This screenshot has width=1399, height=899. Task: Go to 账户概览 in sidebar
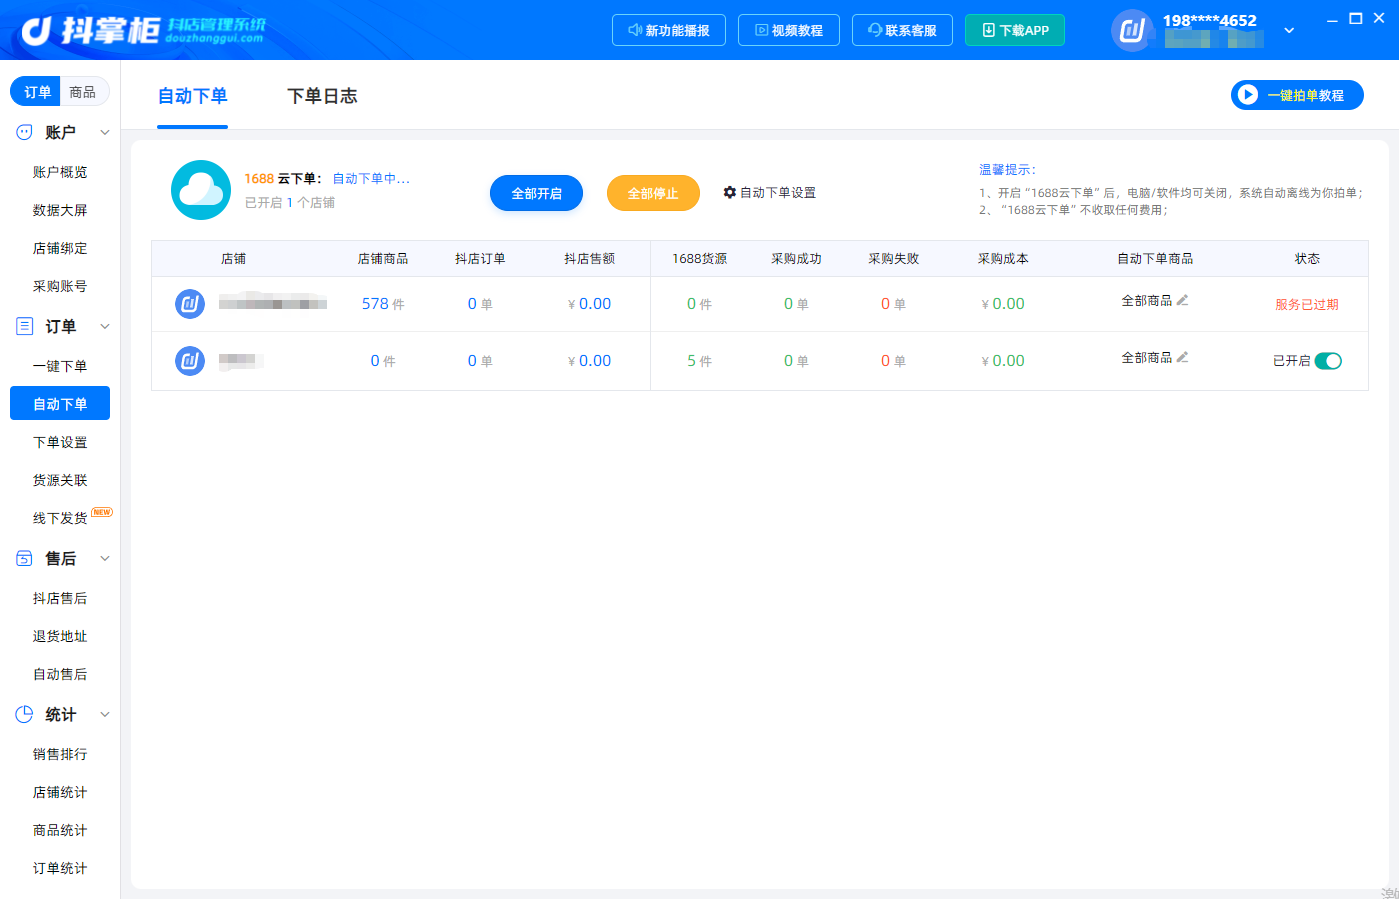tap(60, 172)
